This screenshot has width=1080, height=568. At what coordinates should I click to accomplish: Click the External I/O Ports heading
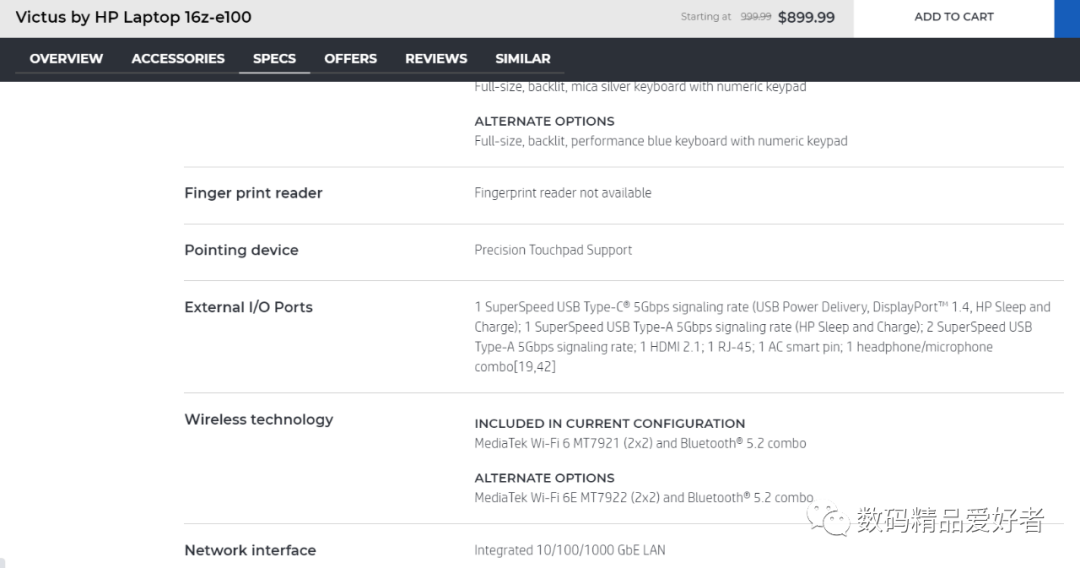click(248, 307)
